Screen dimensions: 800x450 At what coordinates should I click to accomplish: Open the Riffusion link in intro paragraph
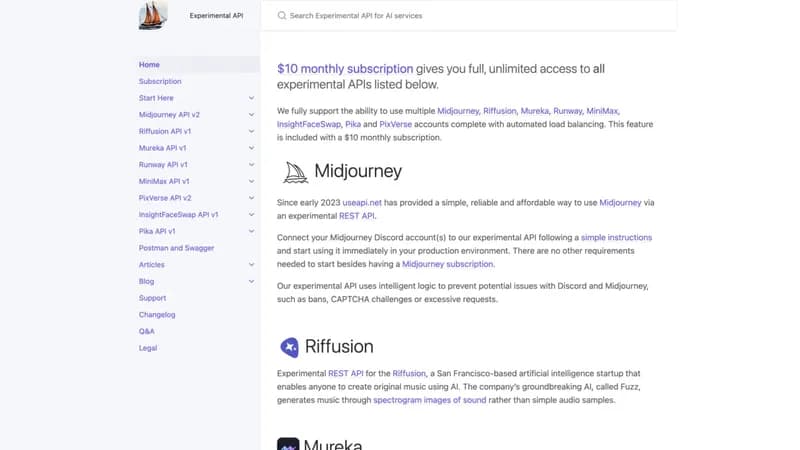499,111
